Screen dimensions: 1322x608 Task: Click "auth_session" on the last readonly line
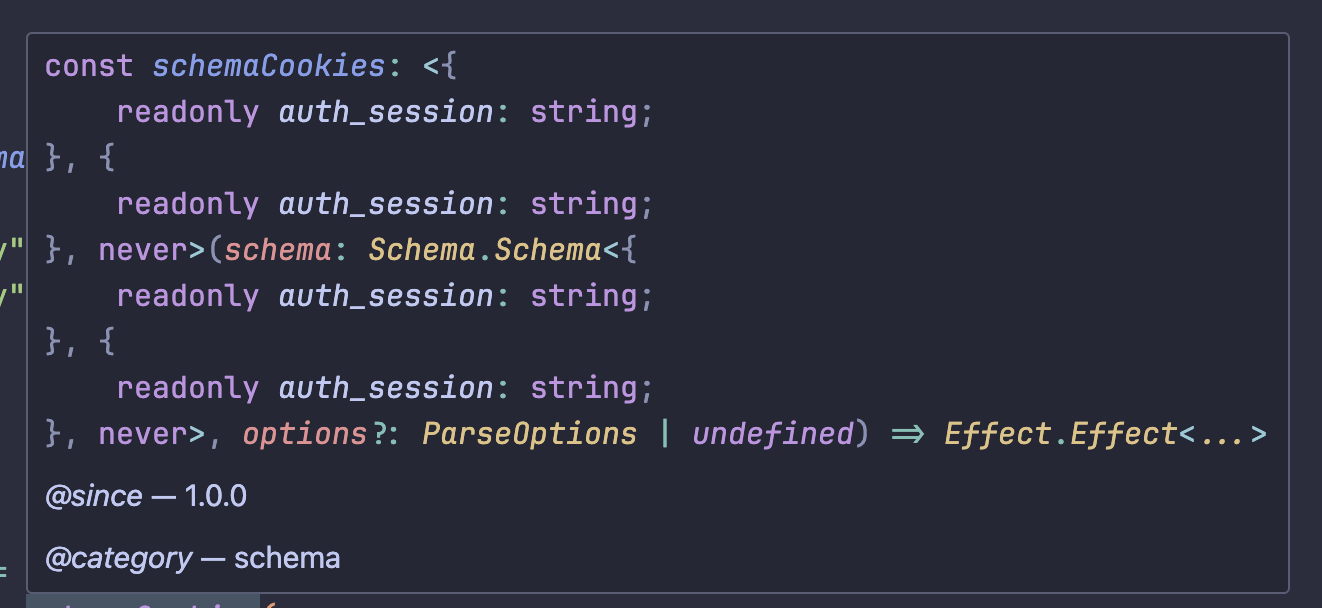(386, 388)
